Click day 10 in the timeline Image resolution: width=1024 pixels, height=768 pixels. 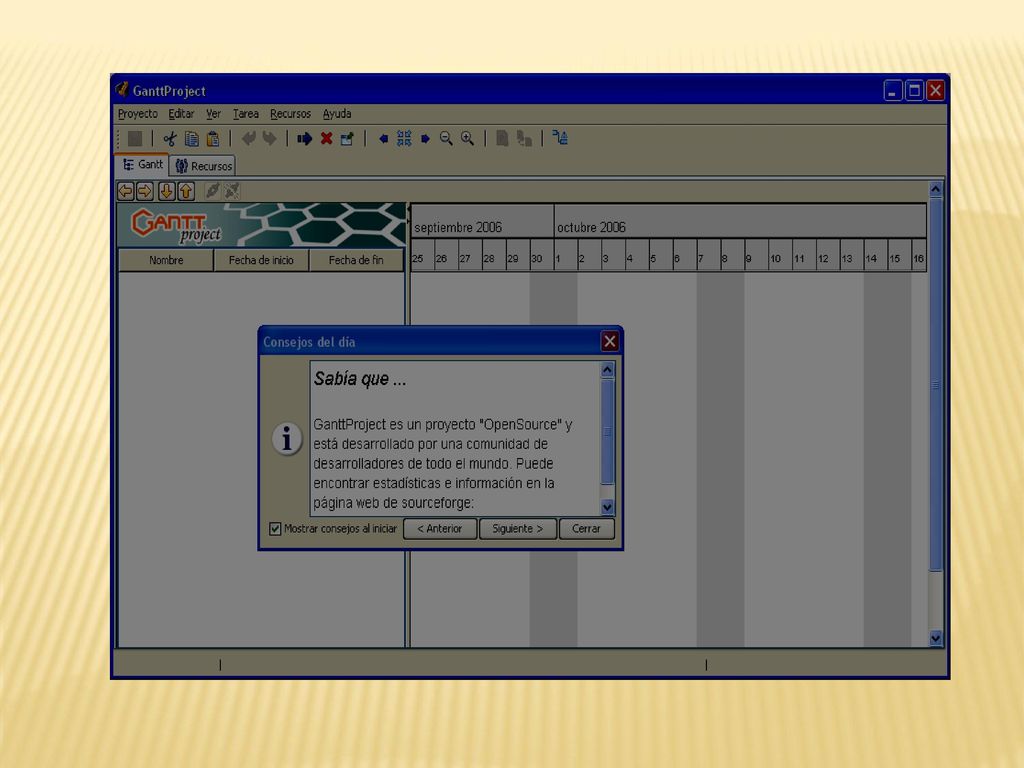pos(780,255)
